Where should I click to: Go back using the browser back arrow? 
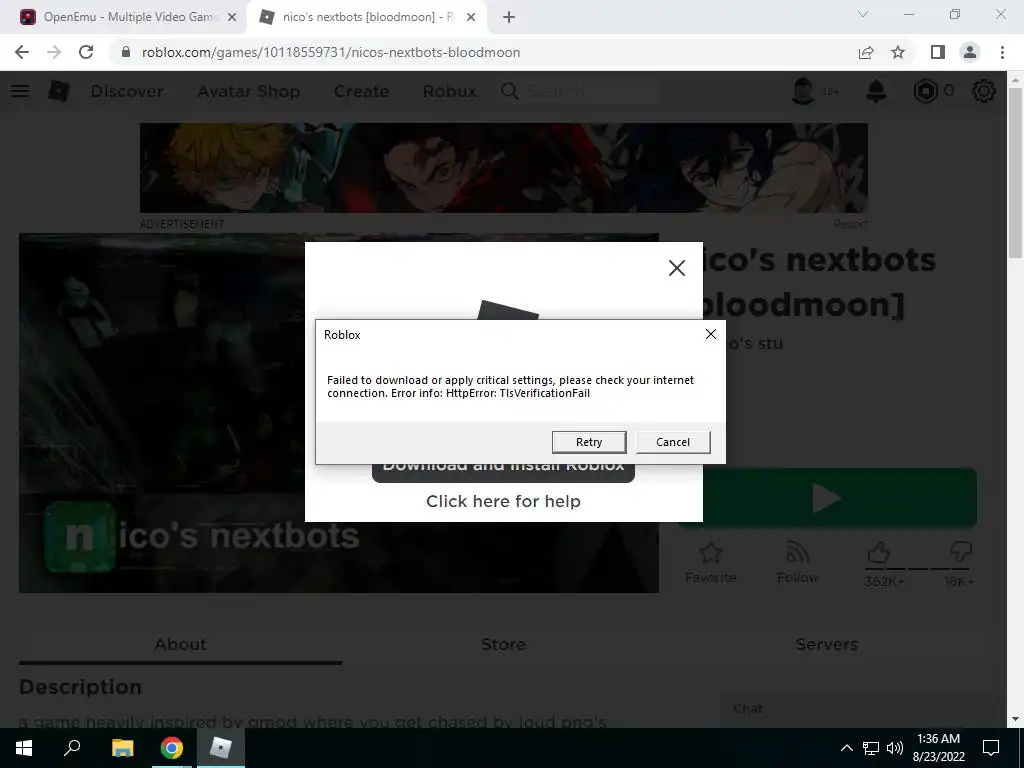click(22, 52)
